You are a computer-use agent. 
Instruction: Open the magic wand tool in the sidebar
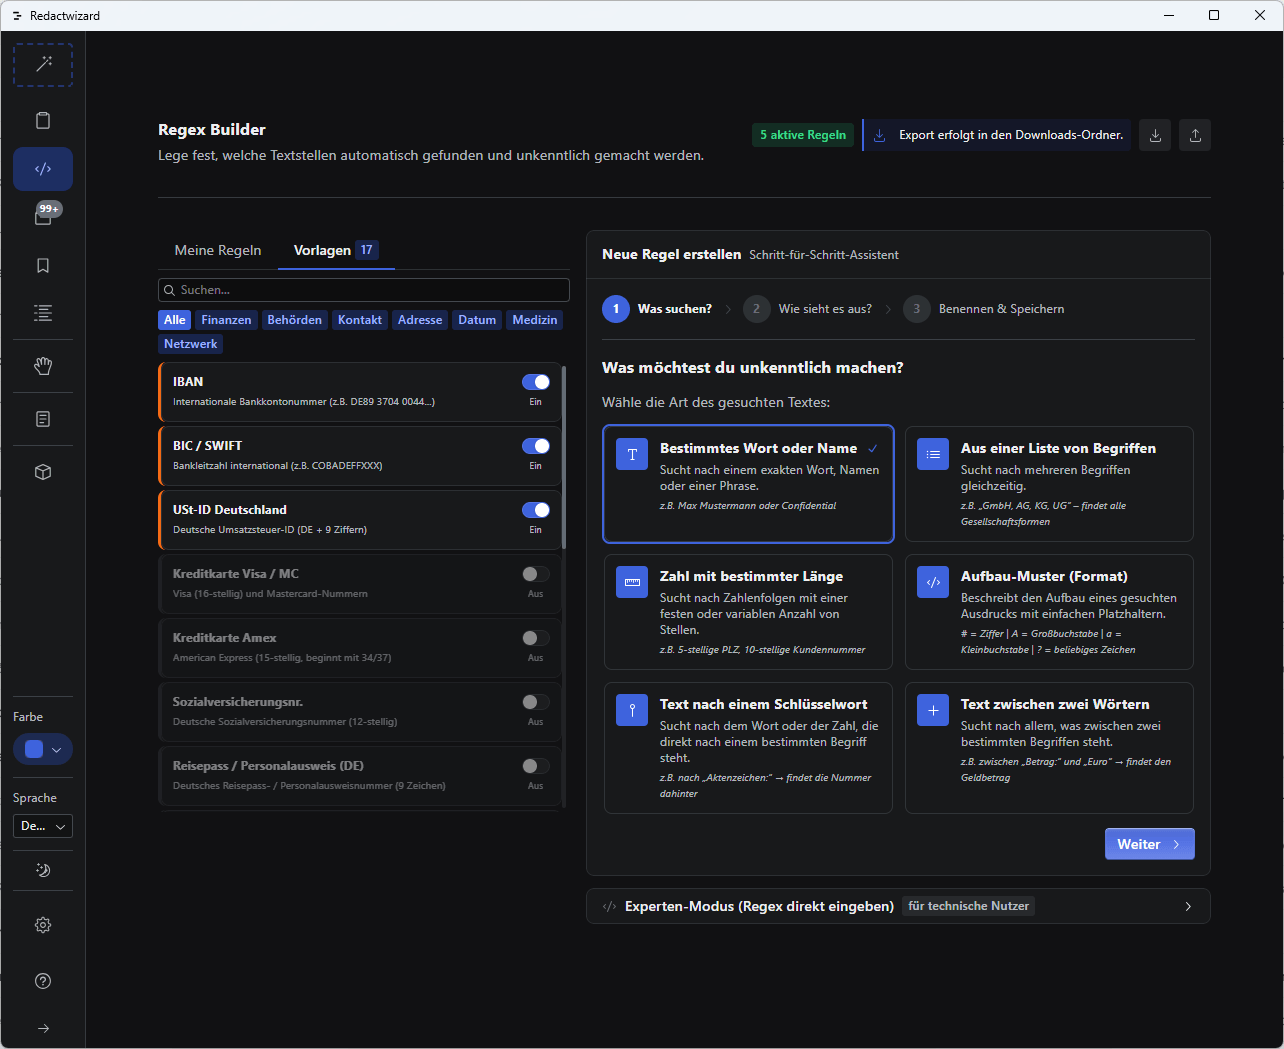pos(43,65)
